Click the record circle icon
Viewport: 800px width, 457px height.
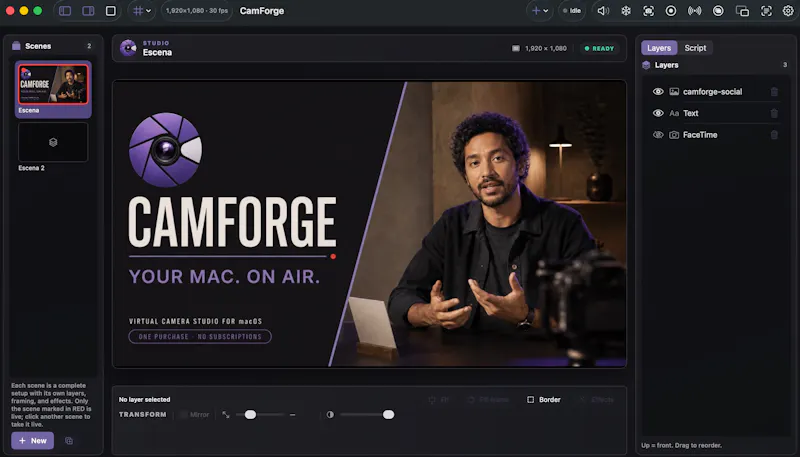pyautogui.click(x=671, y=11)
